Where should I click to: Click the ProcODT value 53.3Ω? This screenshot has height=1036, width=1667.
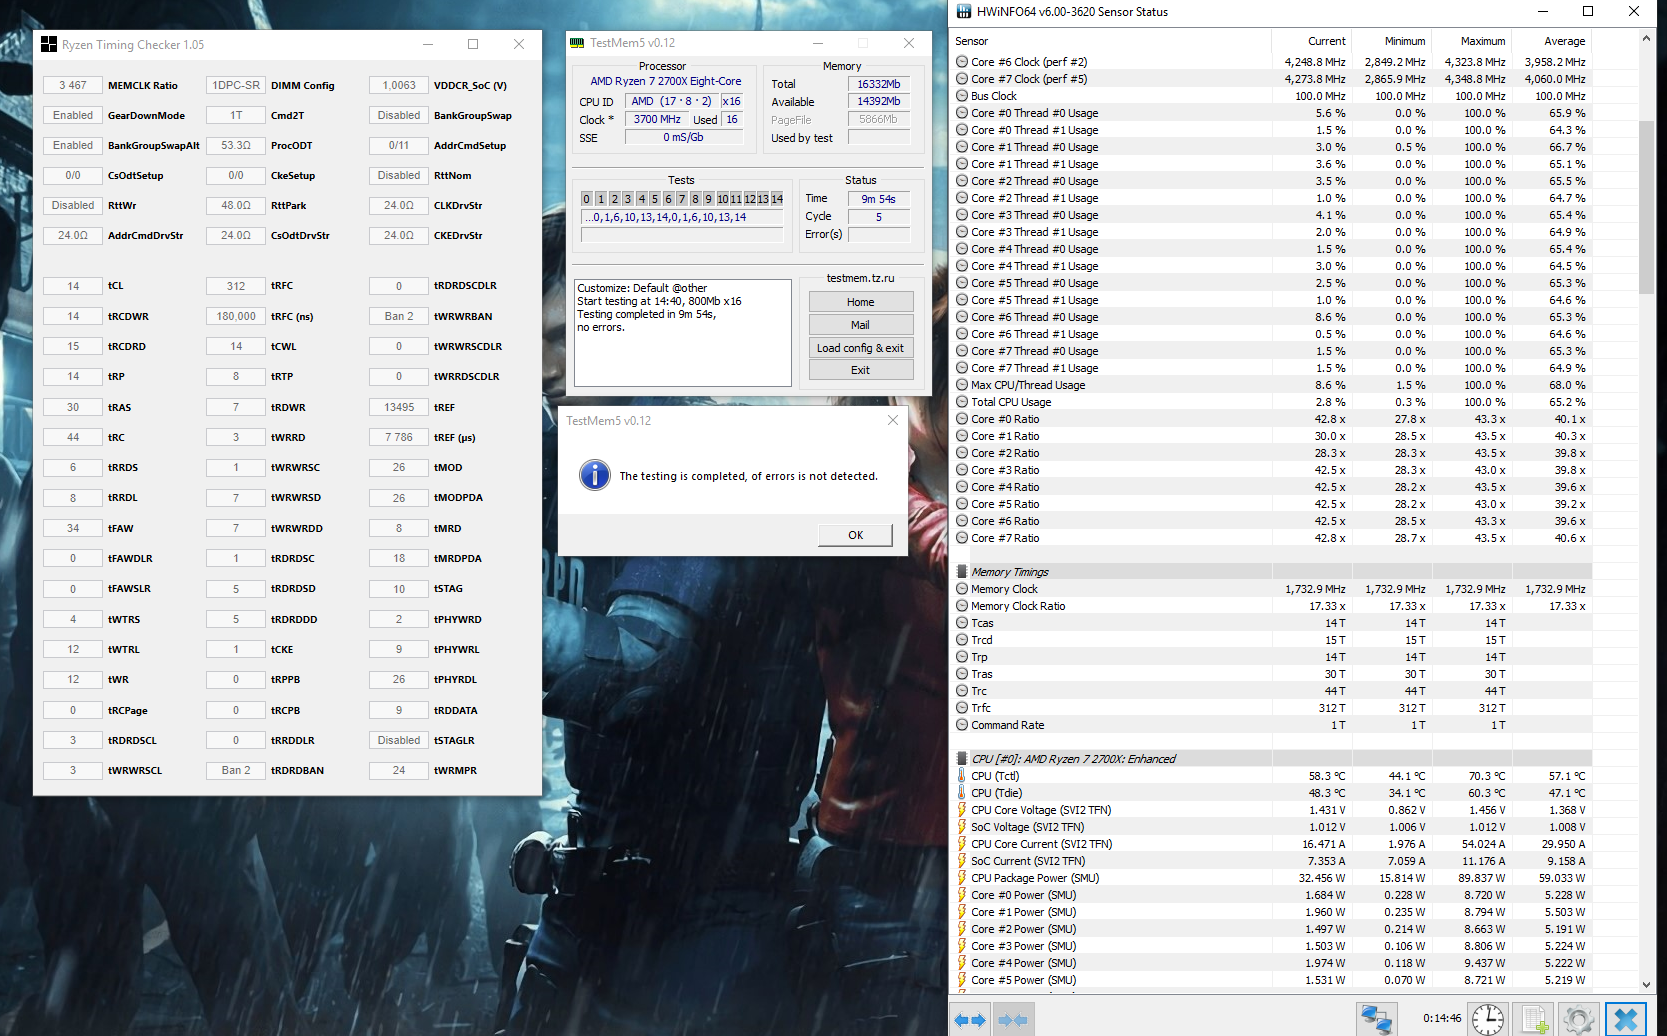tap(236, 145)
